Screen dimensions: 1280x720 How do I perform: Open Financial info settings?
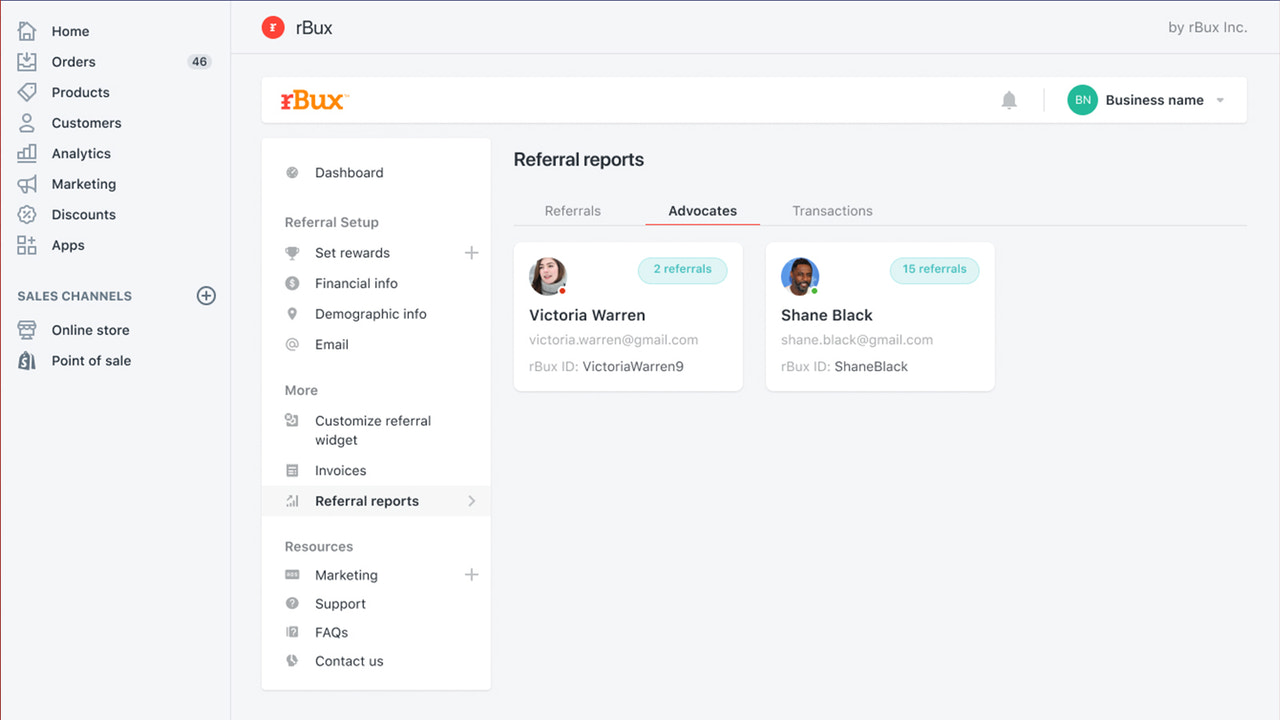coord(356,283)
